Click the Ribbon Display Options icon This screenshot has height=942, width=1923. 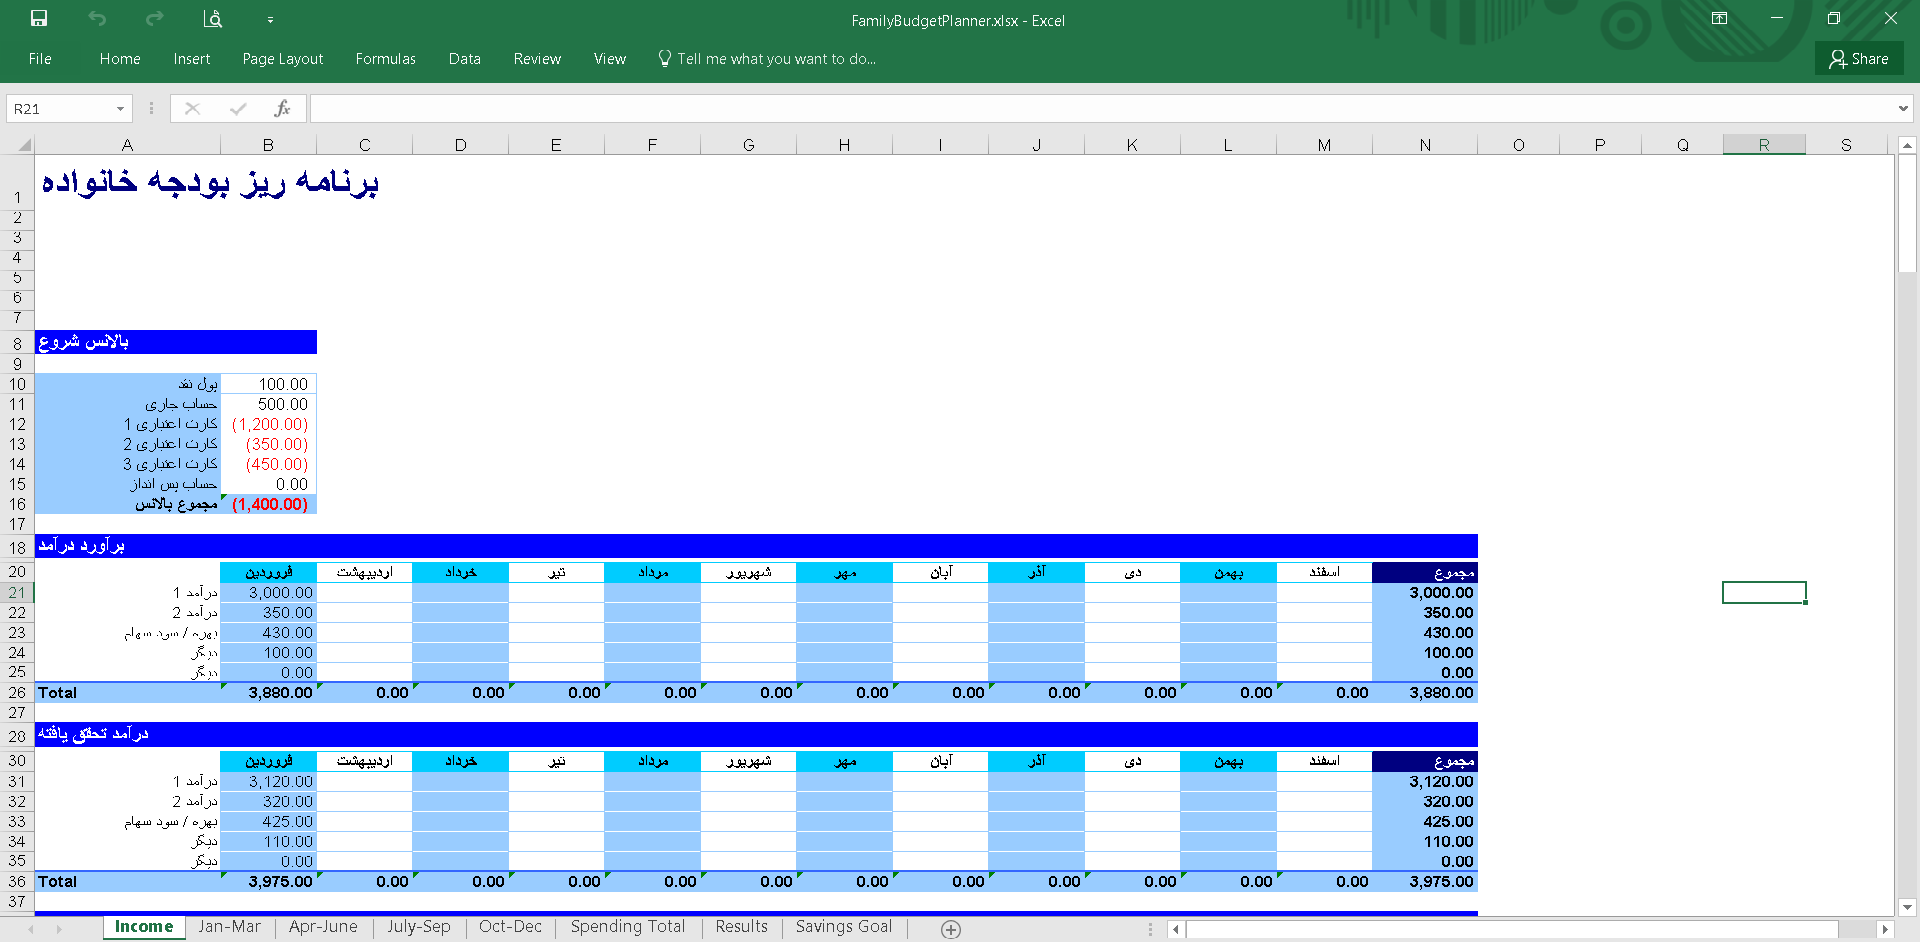(1719, 19)
